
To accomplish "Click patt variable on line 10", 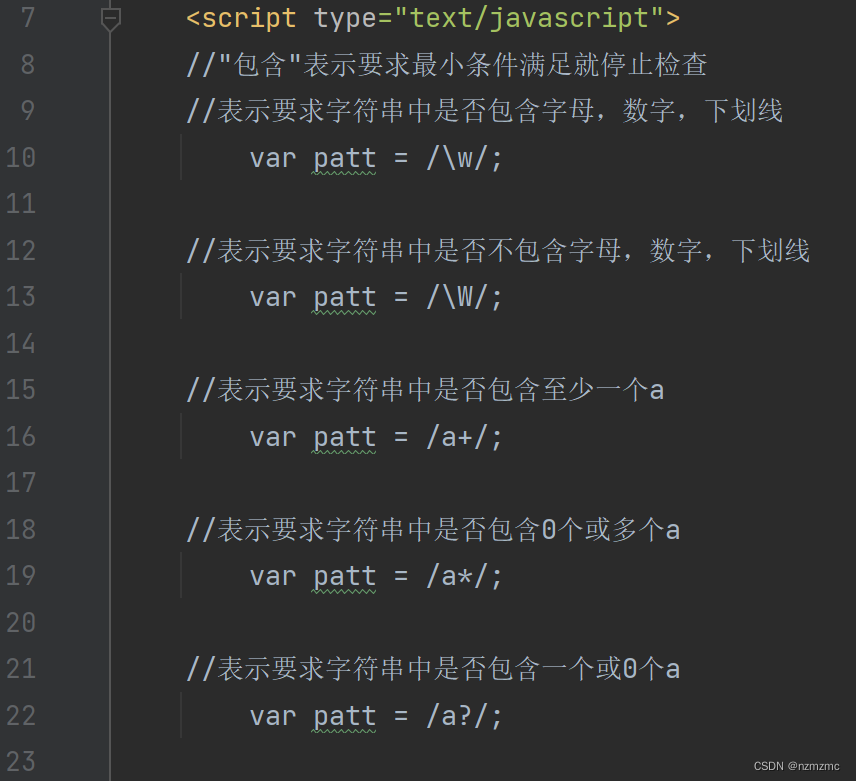I will [x=345, y=159].
